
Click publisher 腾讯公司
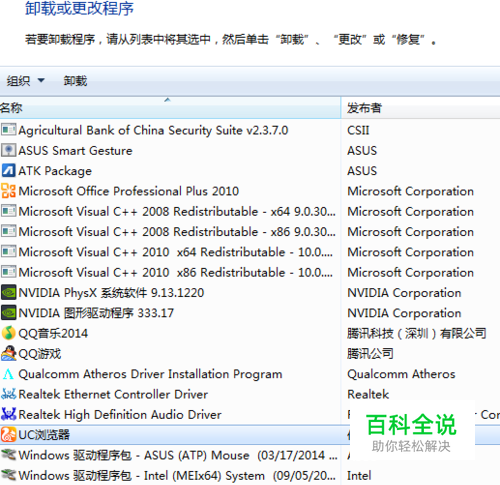[370, 354]
